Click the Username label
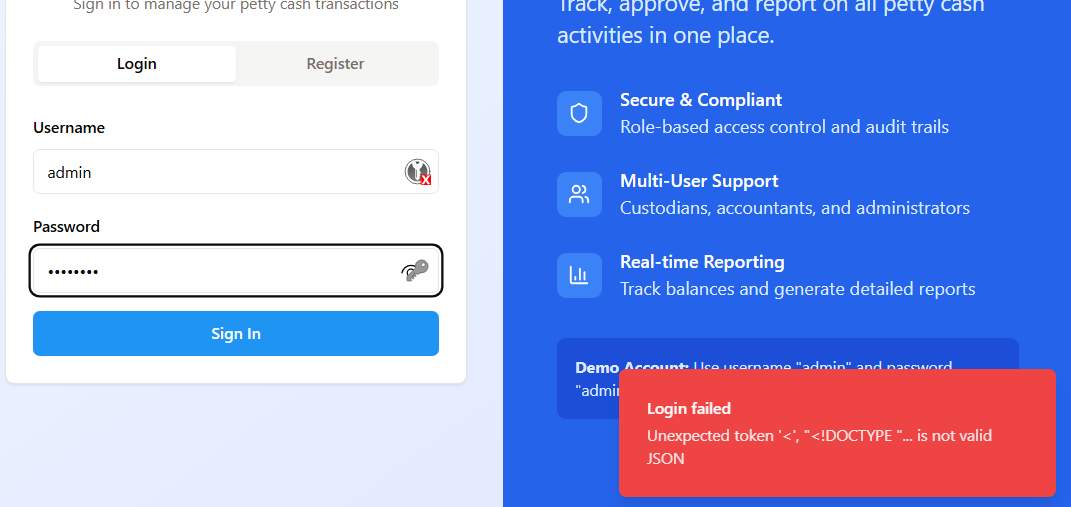The height and width of the screenshot is (507, 1071). click(69, 128)
